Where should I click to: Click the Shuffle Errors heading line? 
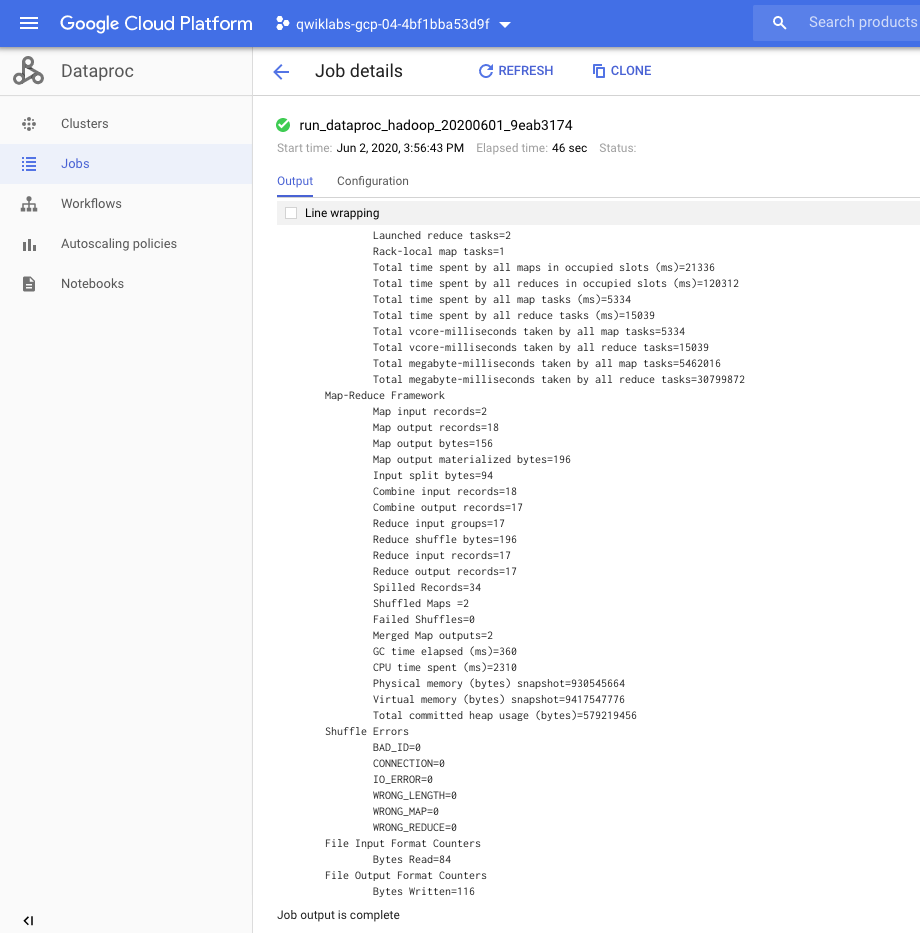[367, 732]
